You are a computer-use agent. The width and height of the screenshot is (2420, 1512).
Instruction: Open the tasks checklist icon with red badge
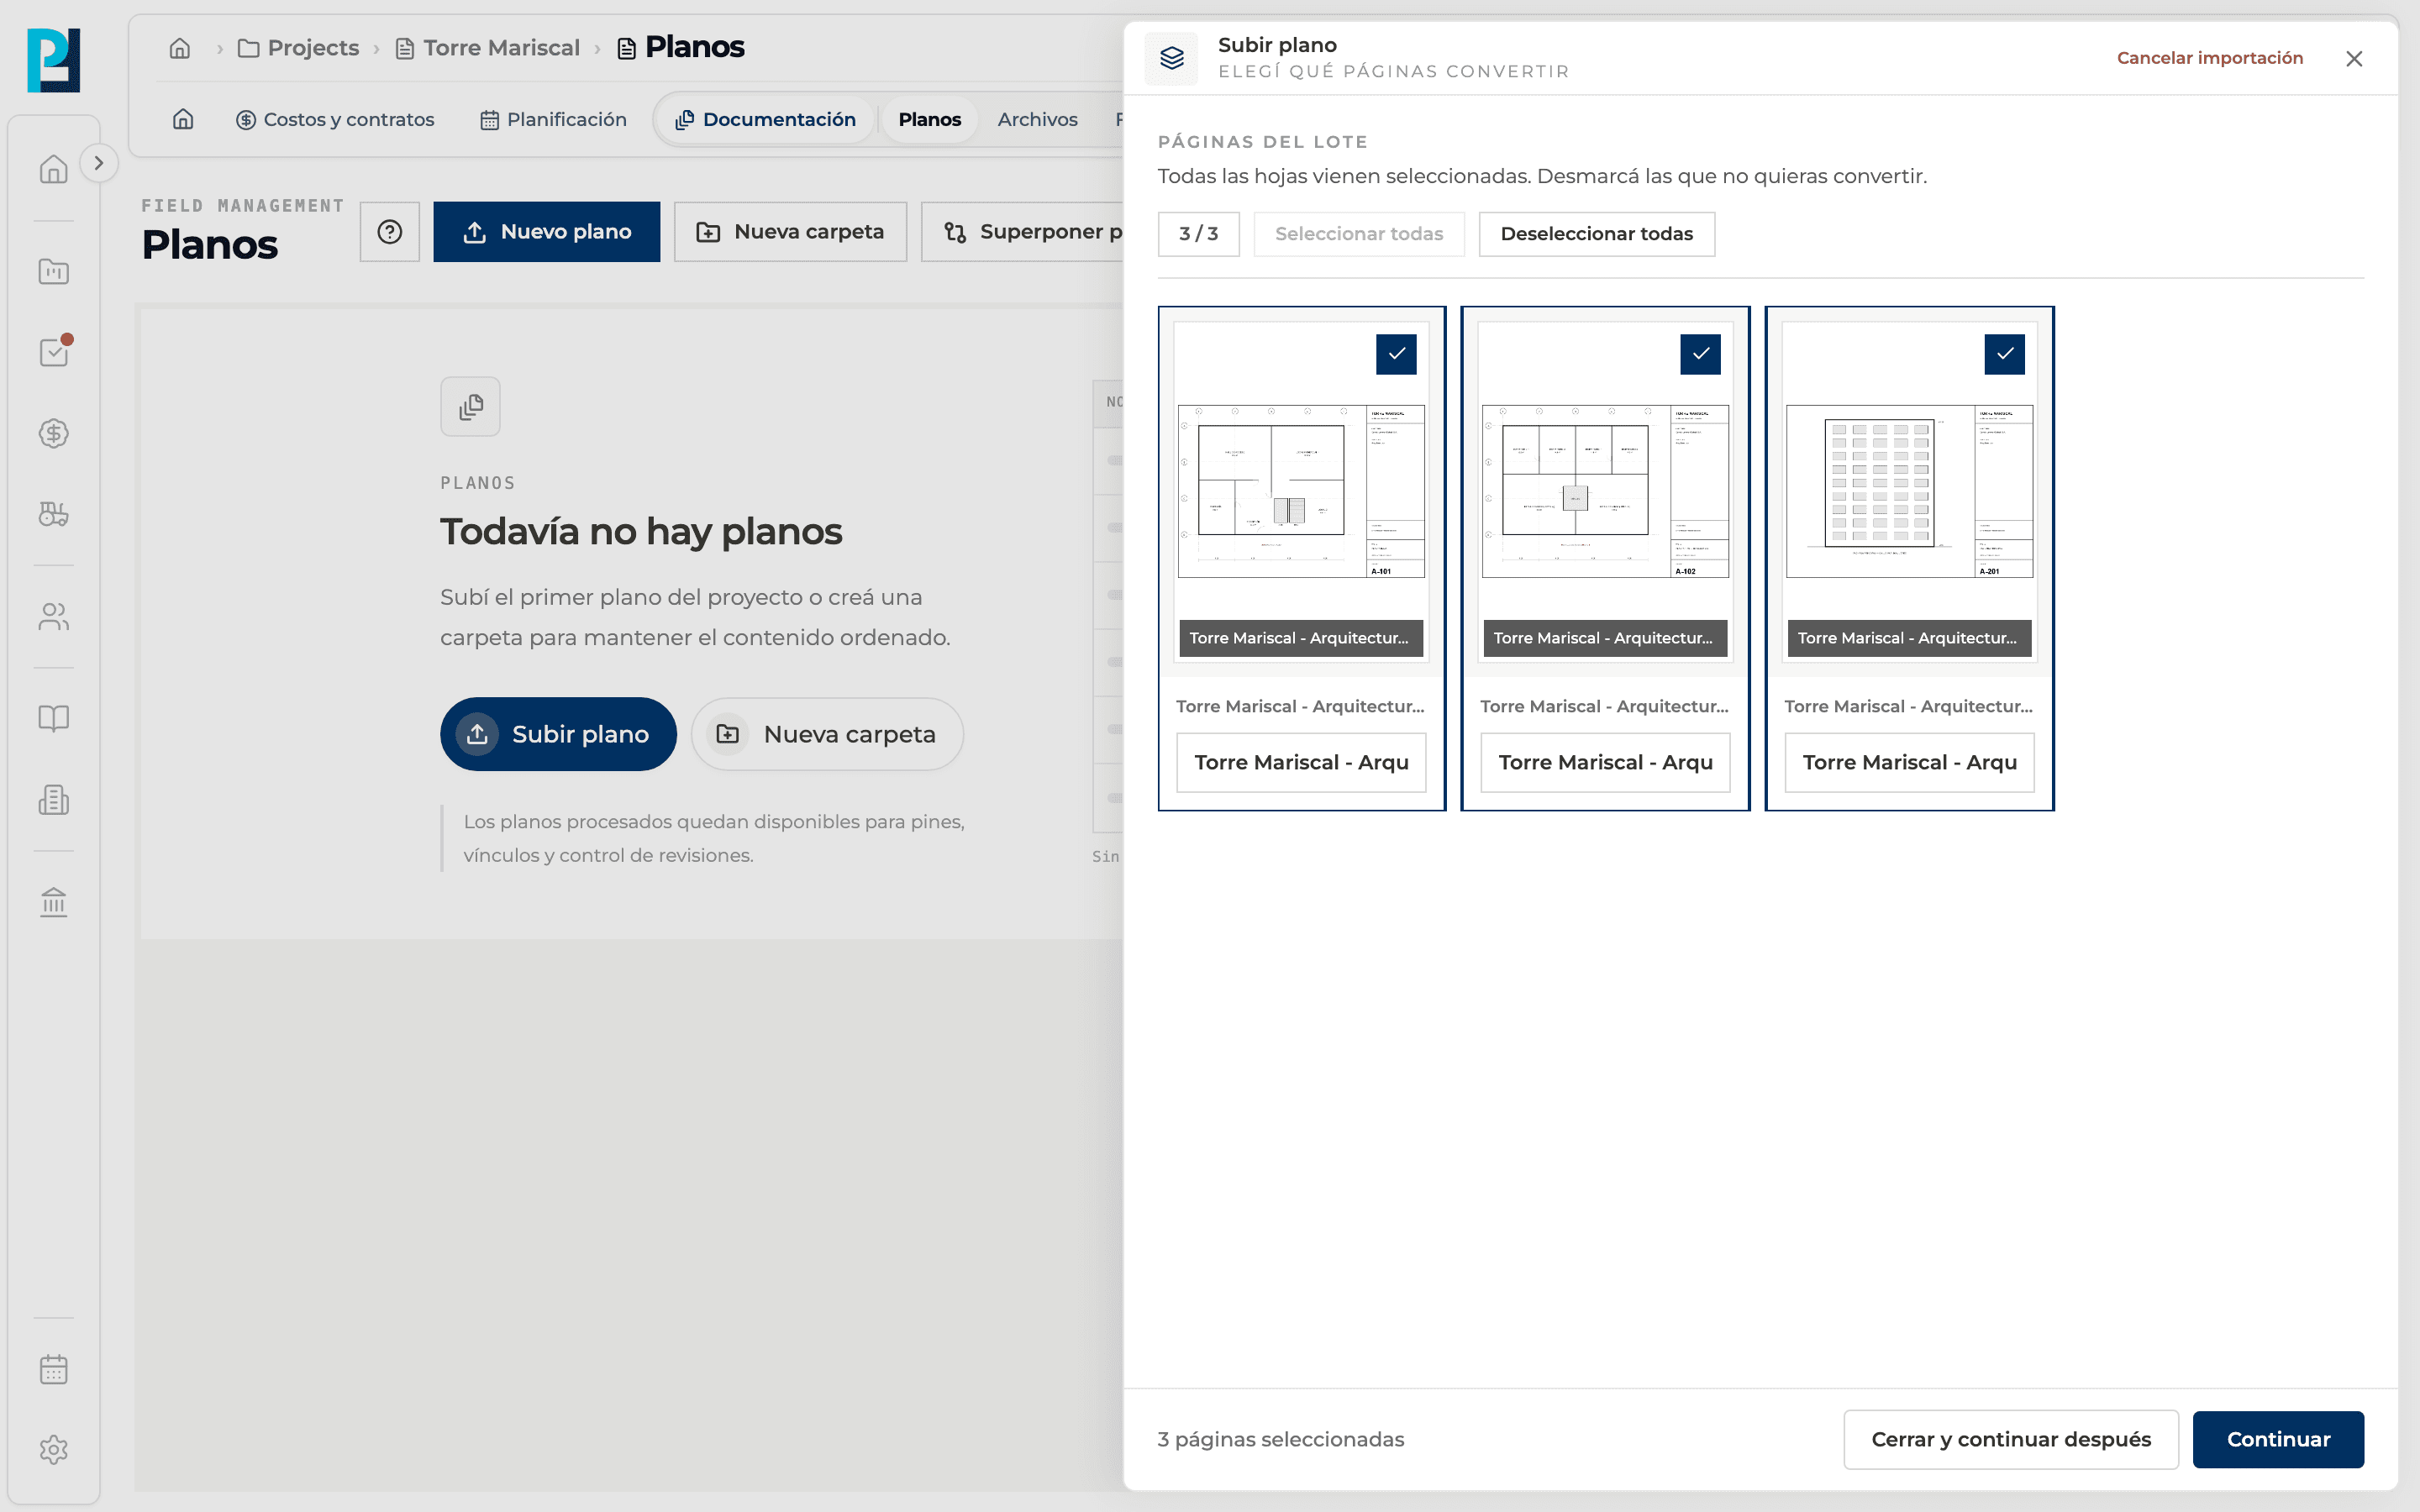[53, 352]
